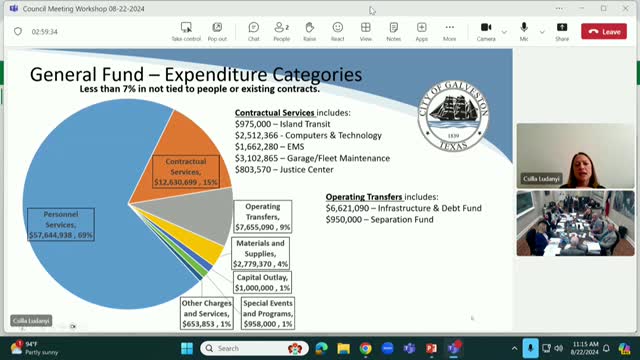Click the Teams logo in title bar

tap(14, 9)
